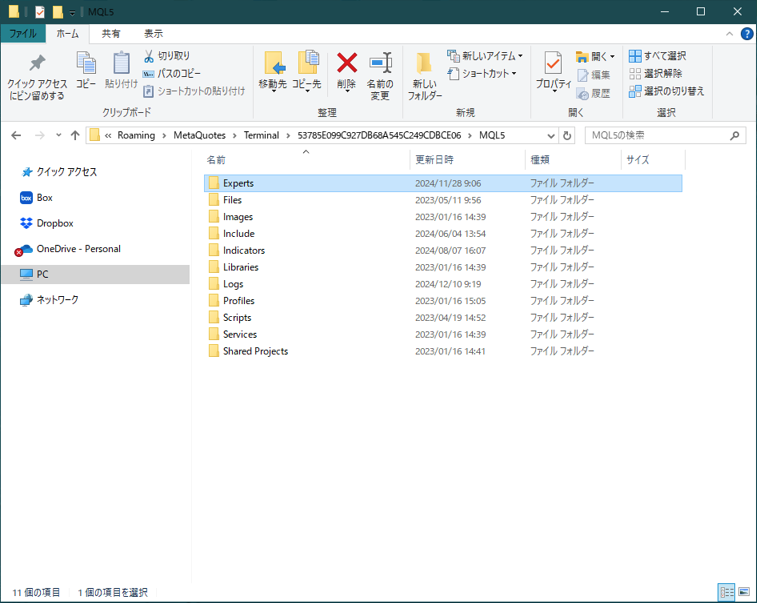Select the Indicators folder
This screenshot has width=757, height=603.
[243, 250]
